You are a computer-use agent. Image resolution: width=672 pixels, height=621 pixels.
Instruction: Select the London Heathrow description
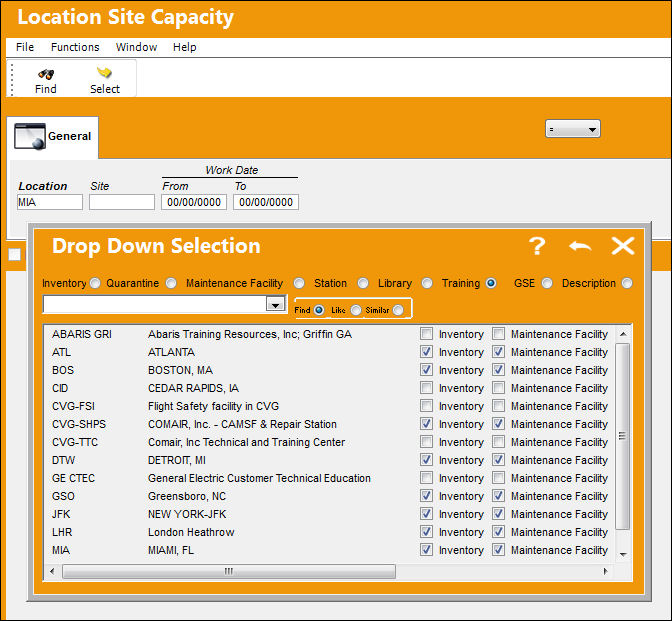[x=191, y=532]
